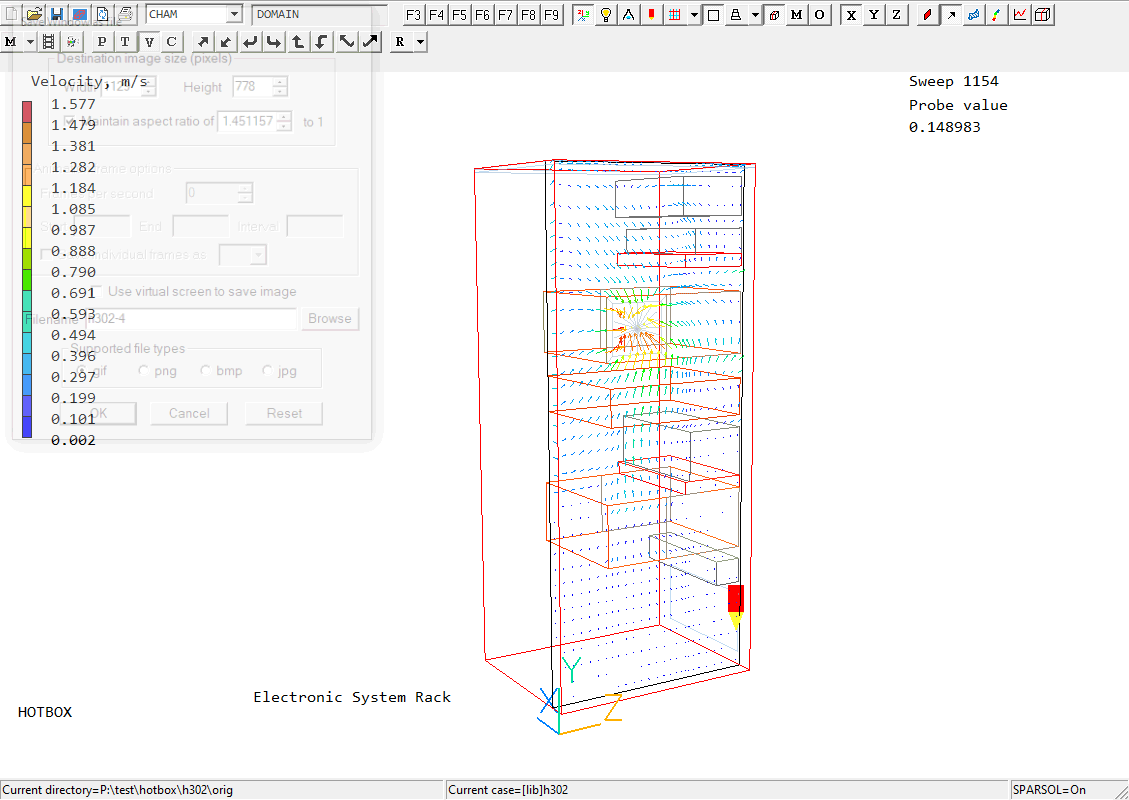Open the line graph plot icon

1020,14
